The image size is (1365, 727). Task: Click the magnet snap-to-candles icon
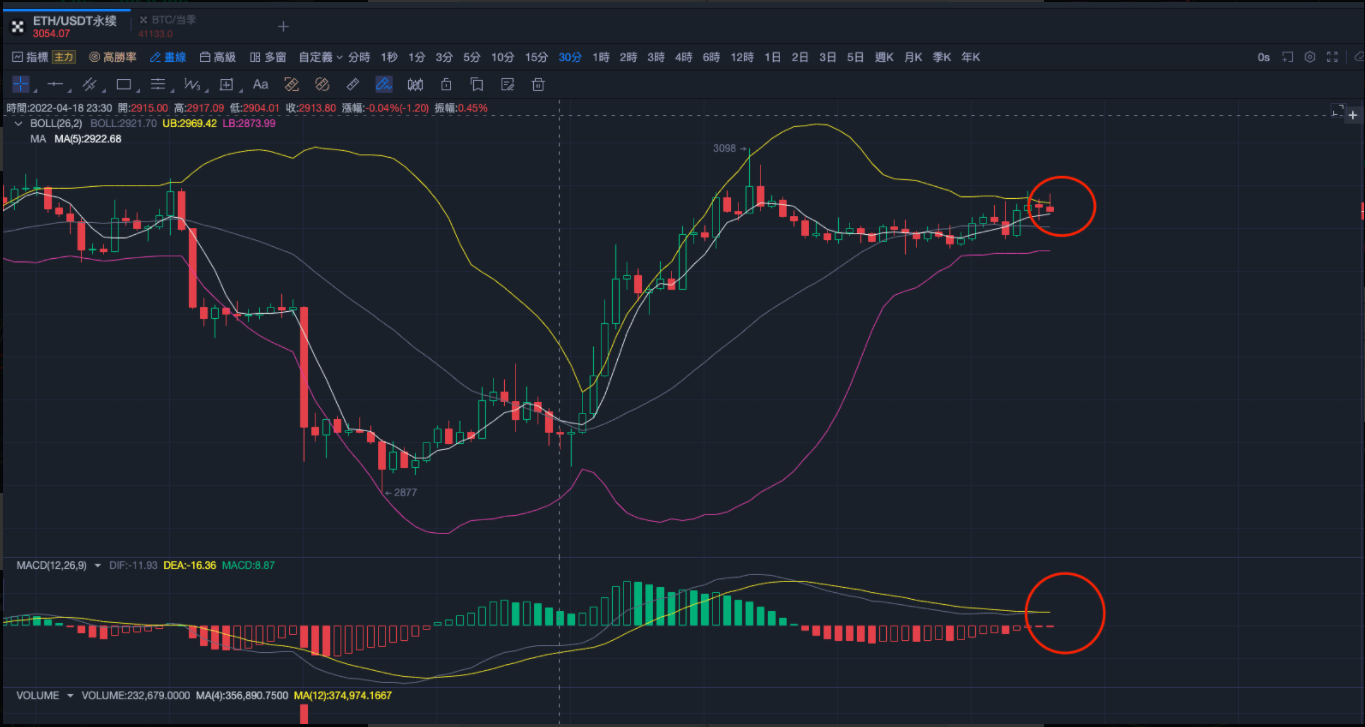tap(415, 84)
